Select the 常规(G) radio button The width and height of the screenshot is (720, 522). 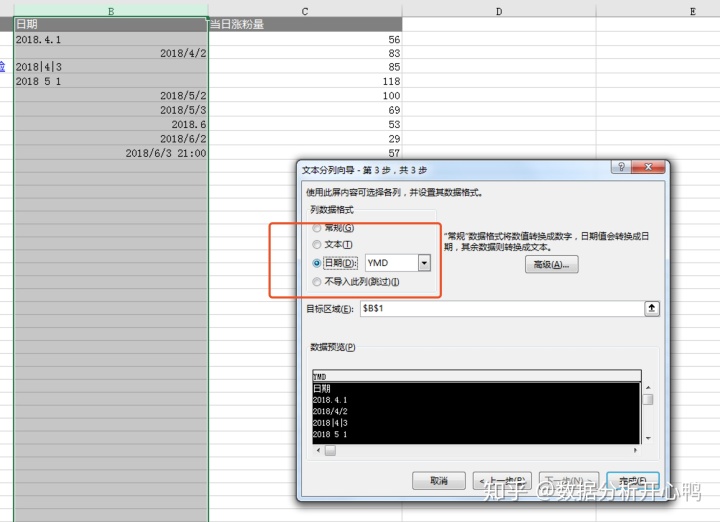[316, 228]
